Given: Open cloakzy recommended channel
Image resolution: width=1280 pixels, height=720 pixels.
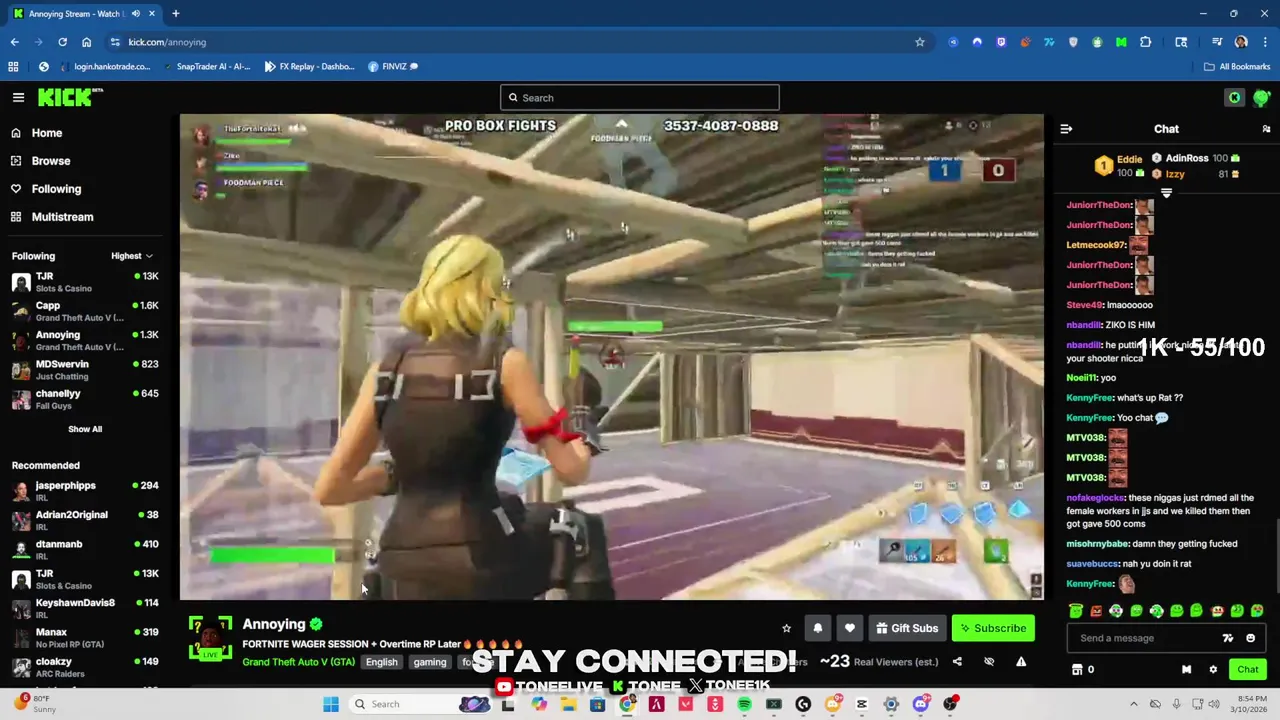Looking at the screenshot, I should (x=85, y=667).
